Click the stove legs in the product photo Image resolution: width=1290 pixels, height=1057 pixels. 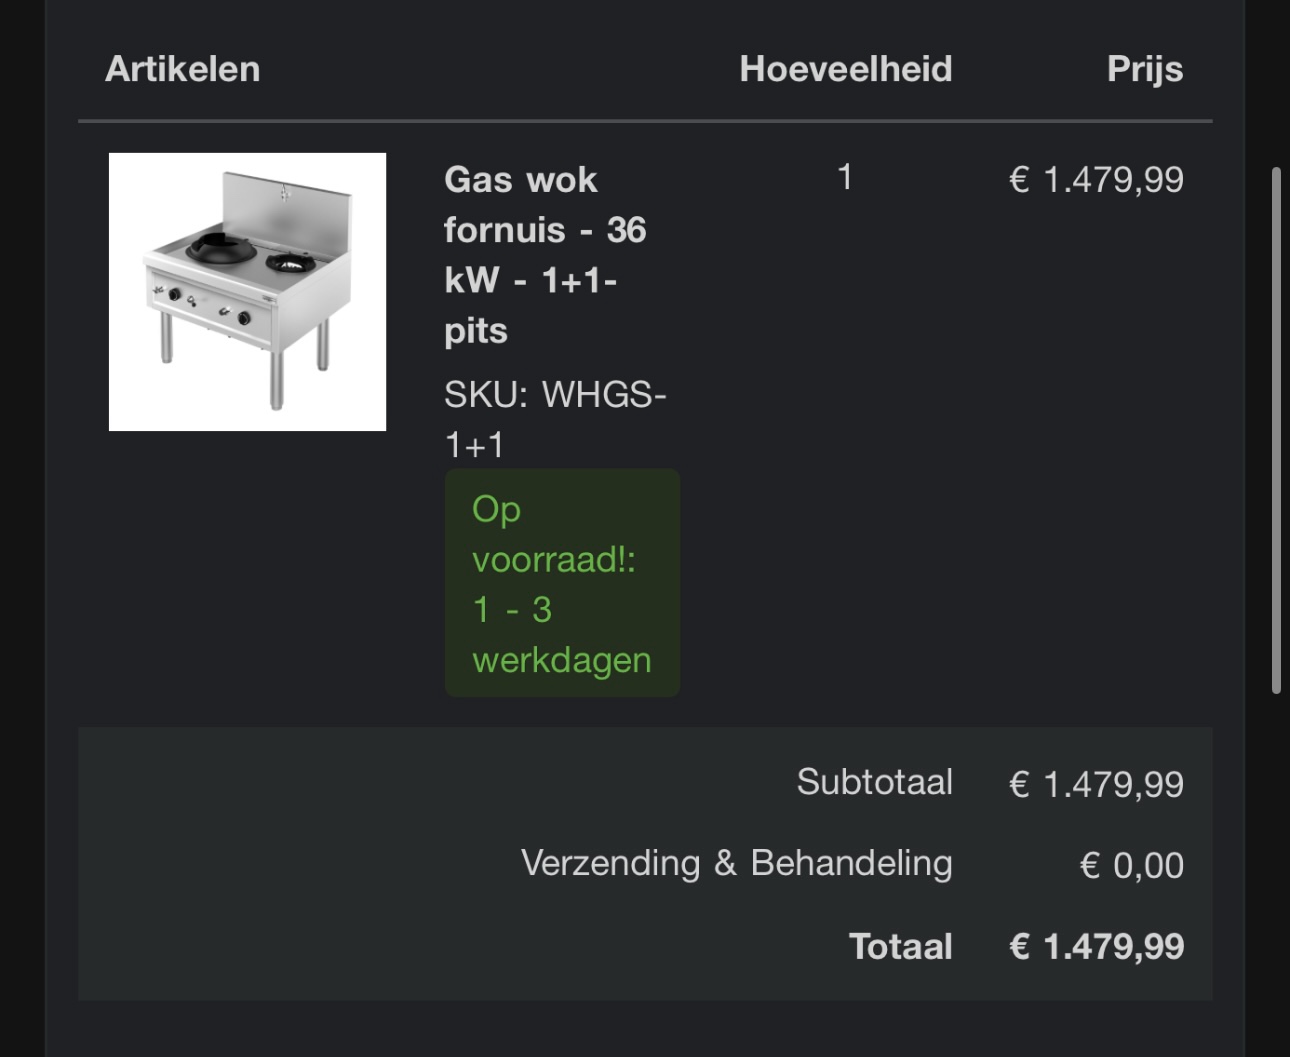[x=276, y=380]
